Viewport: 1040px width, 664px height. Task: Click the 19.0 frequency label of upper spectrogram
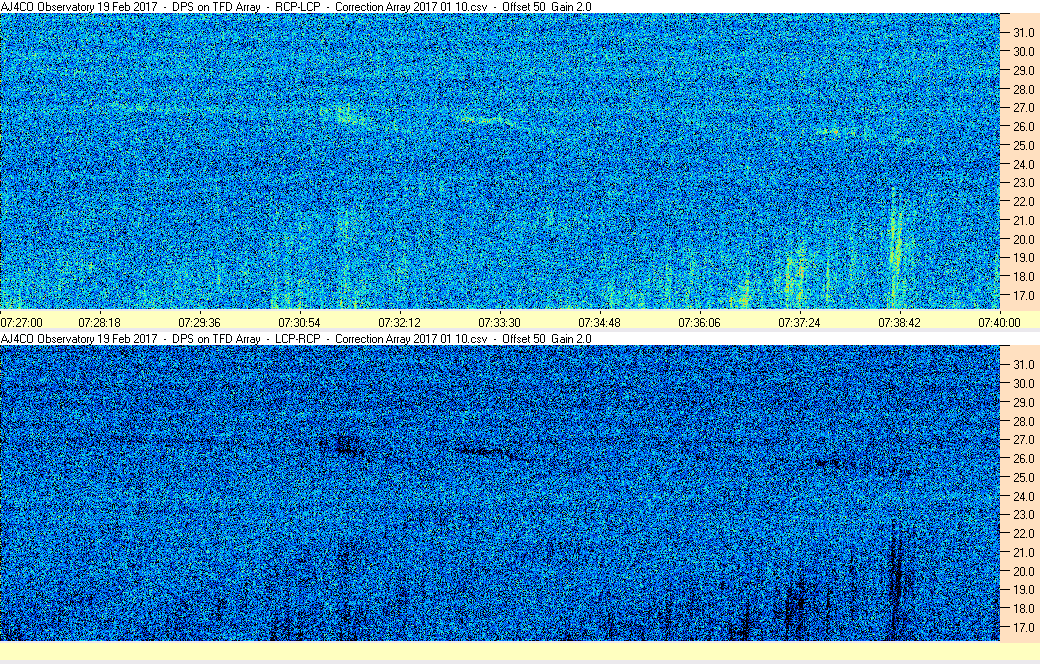(1023, 258)
